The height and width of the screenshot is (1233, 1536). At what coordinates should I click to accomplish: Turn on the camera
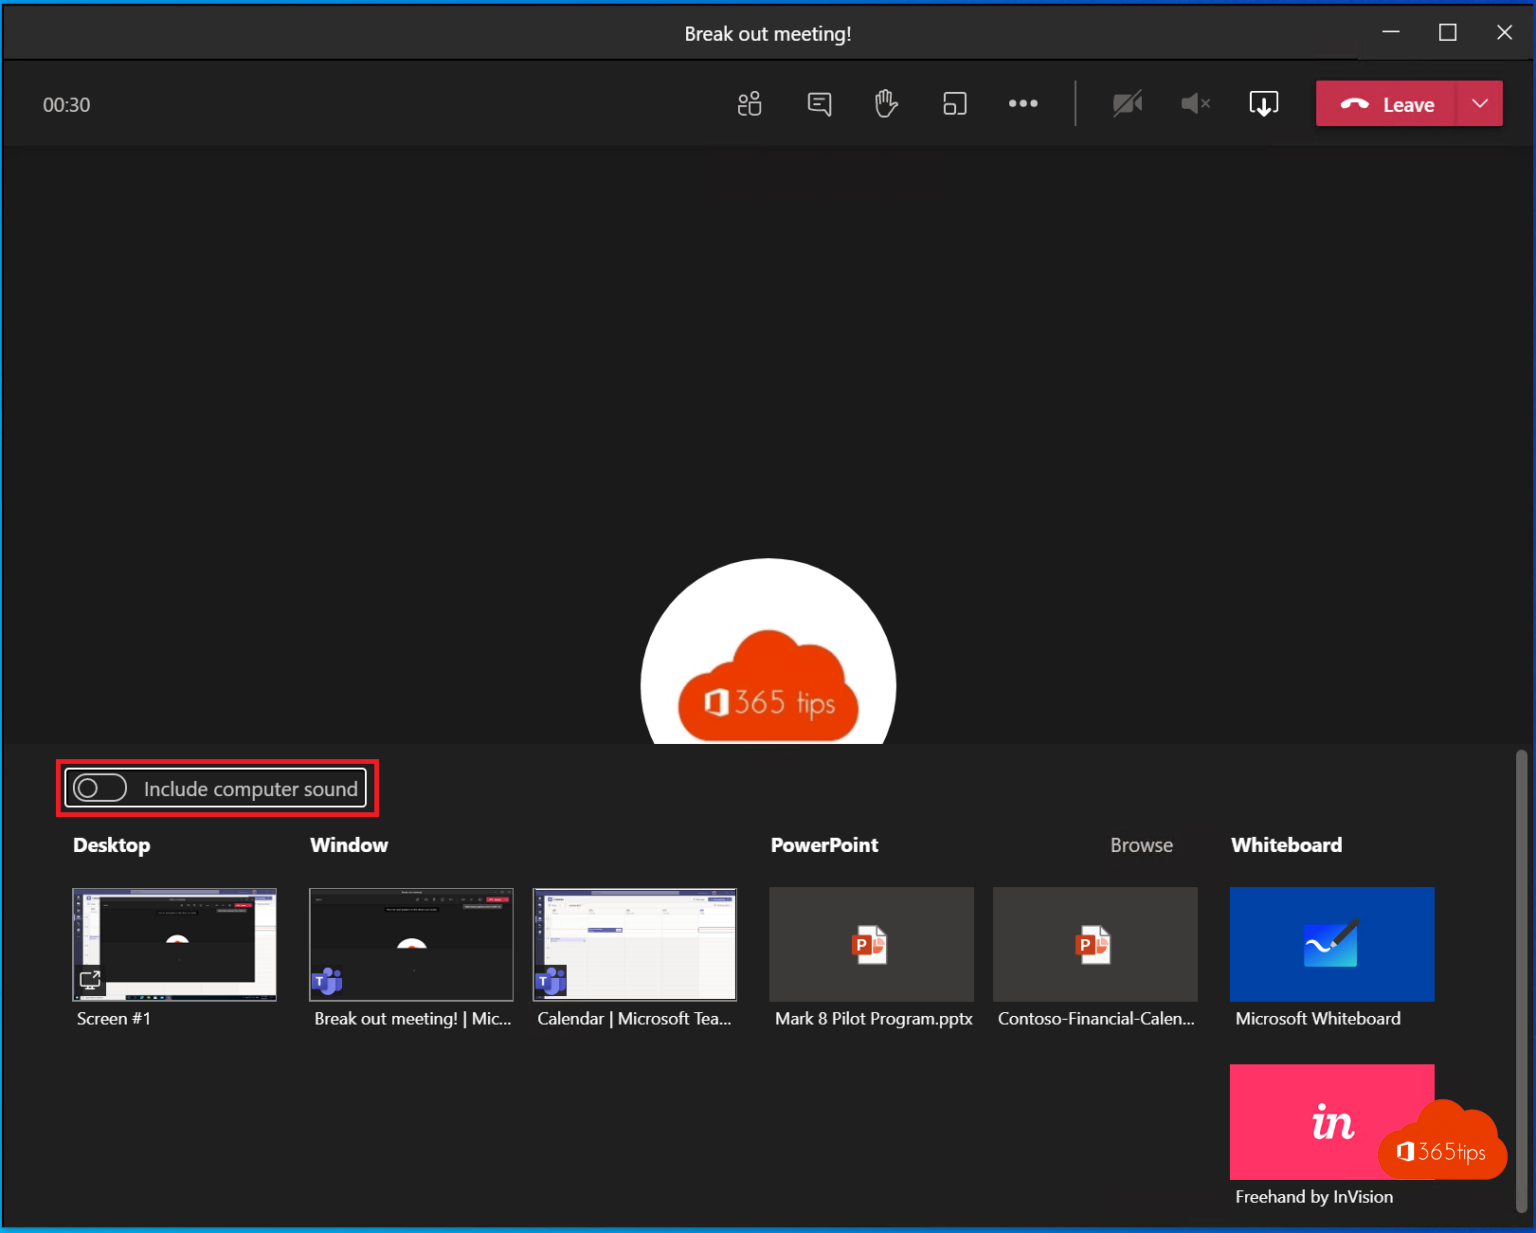[1128, 103]
